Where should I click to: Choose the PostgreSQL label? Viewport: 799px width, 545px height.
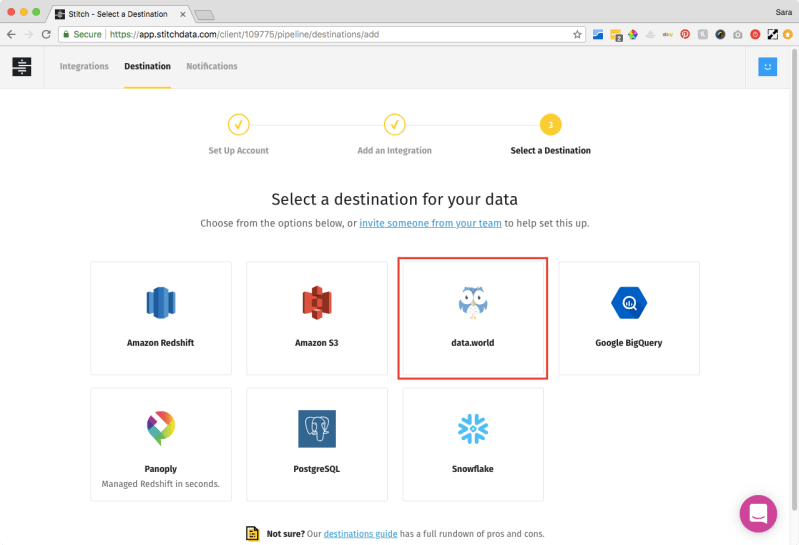click(x=316, y=469)
